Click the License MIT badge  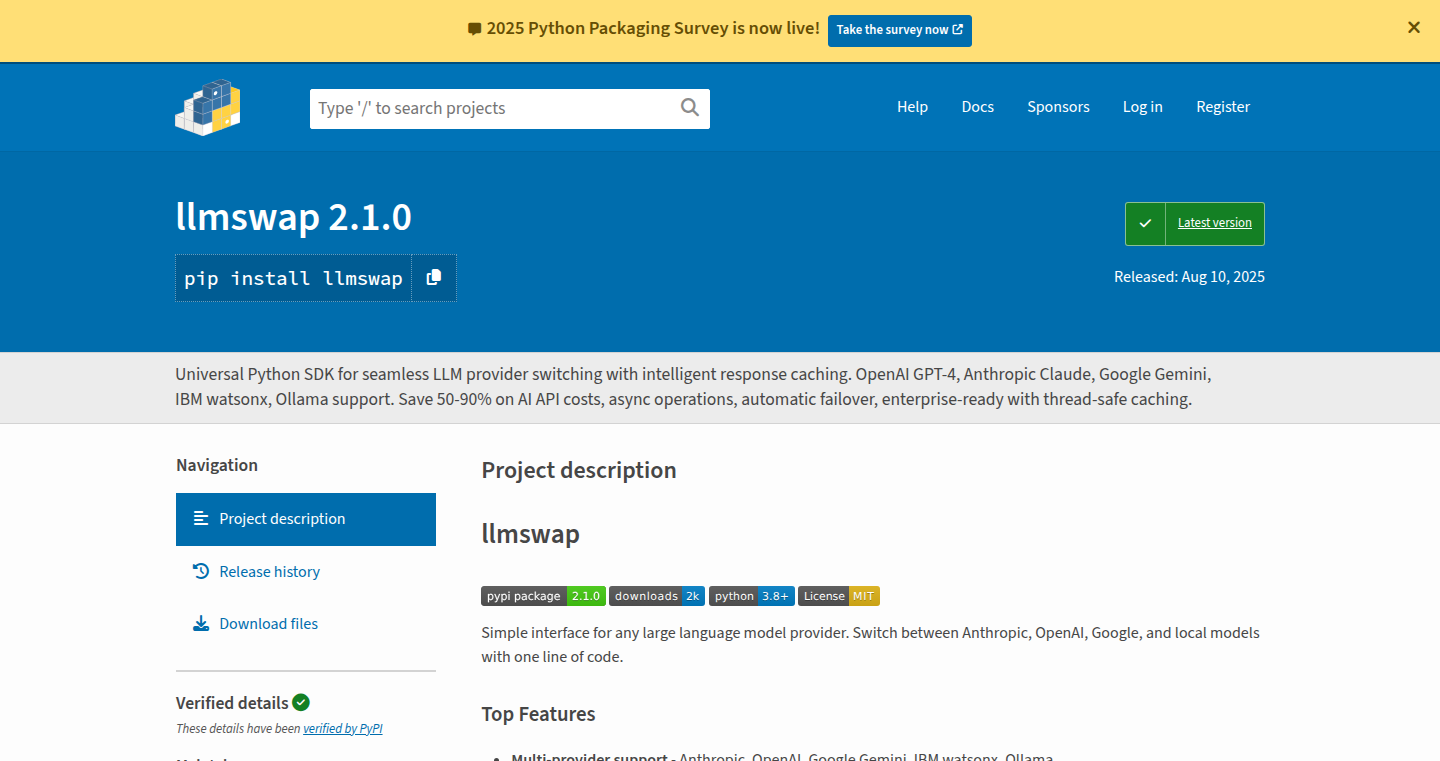tap(839, 596)
